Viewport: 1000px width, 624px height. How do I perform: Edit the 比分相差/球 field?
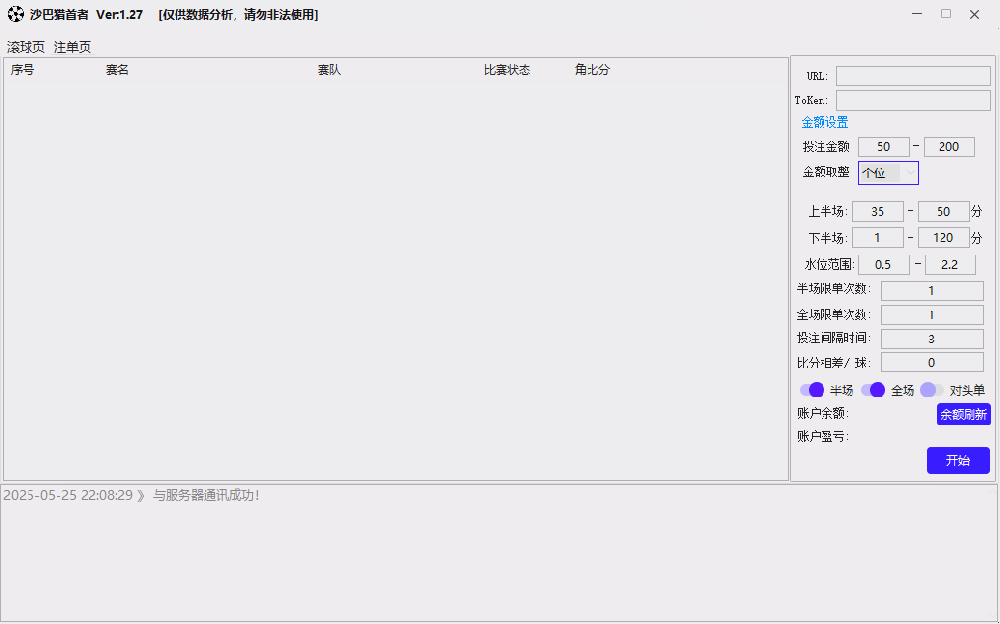tap(932, 362)
